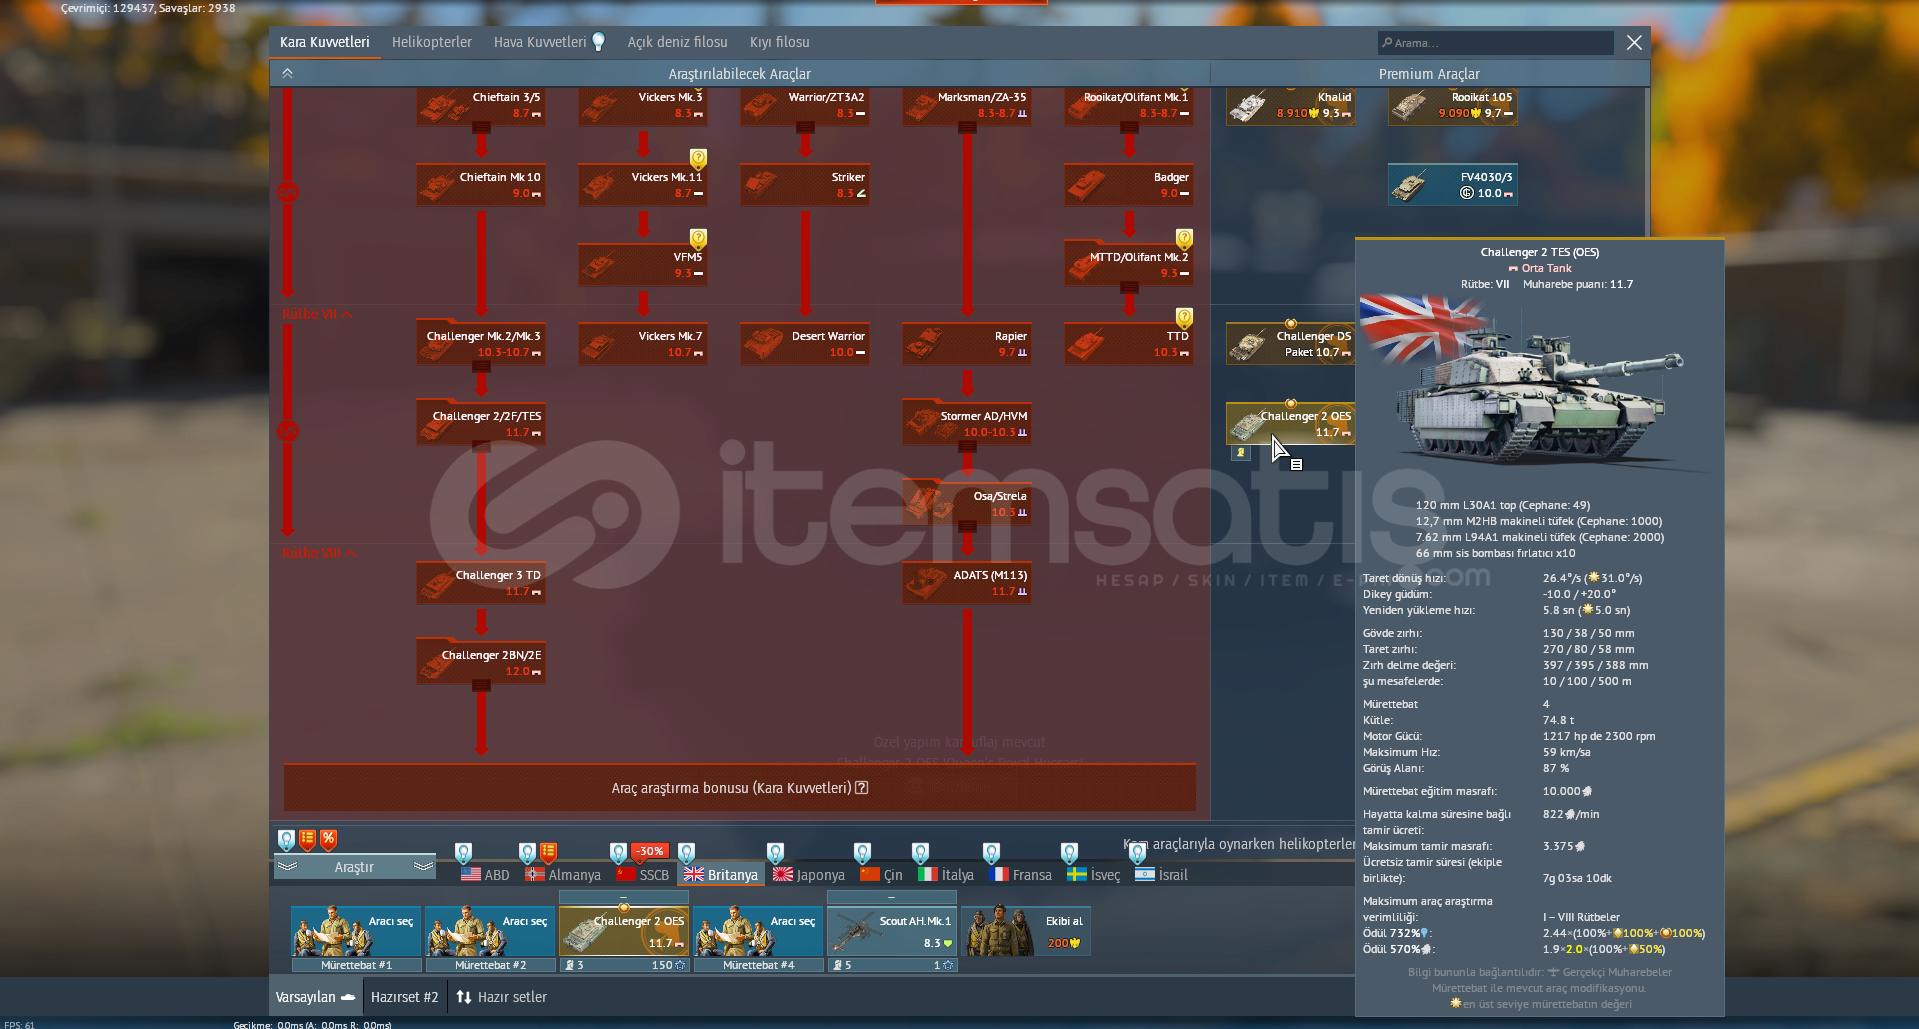Select the Rapier anti-air vehicle
1919x1029 pixels.
click(x=966, y=344)
